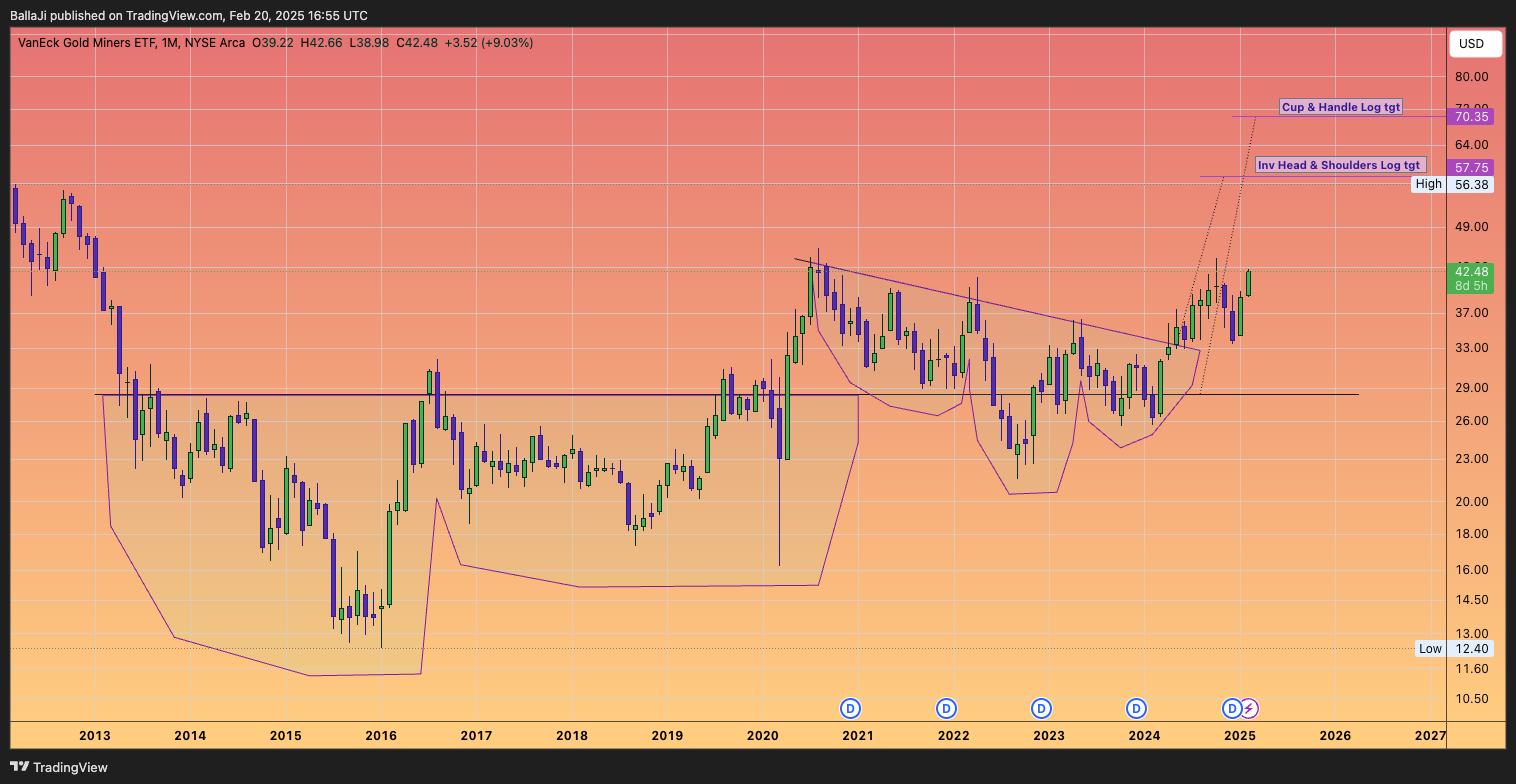Click the dividend D marker near 2022
This screenshot has width=1516, height=784.
point(946,709)
